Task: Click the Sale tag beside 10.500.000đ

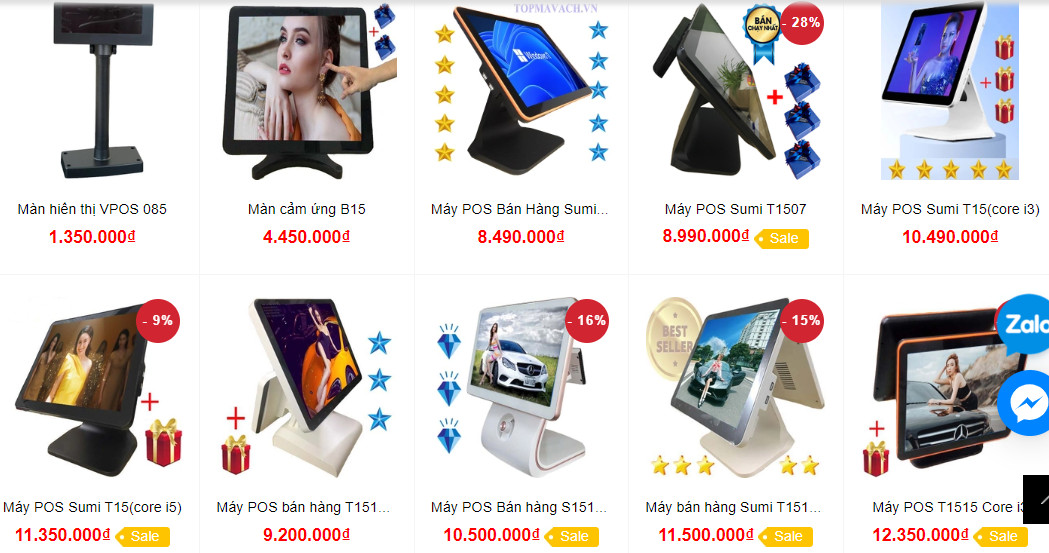Action: pyautogui.click(x=571, y=536)
